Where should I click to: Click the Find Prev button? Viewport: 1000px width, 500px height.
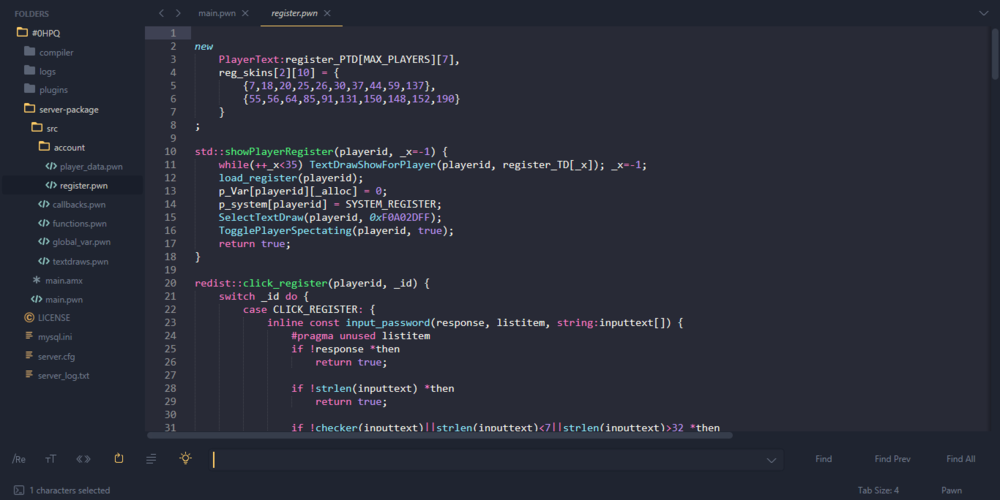(x=892, y=459)
